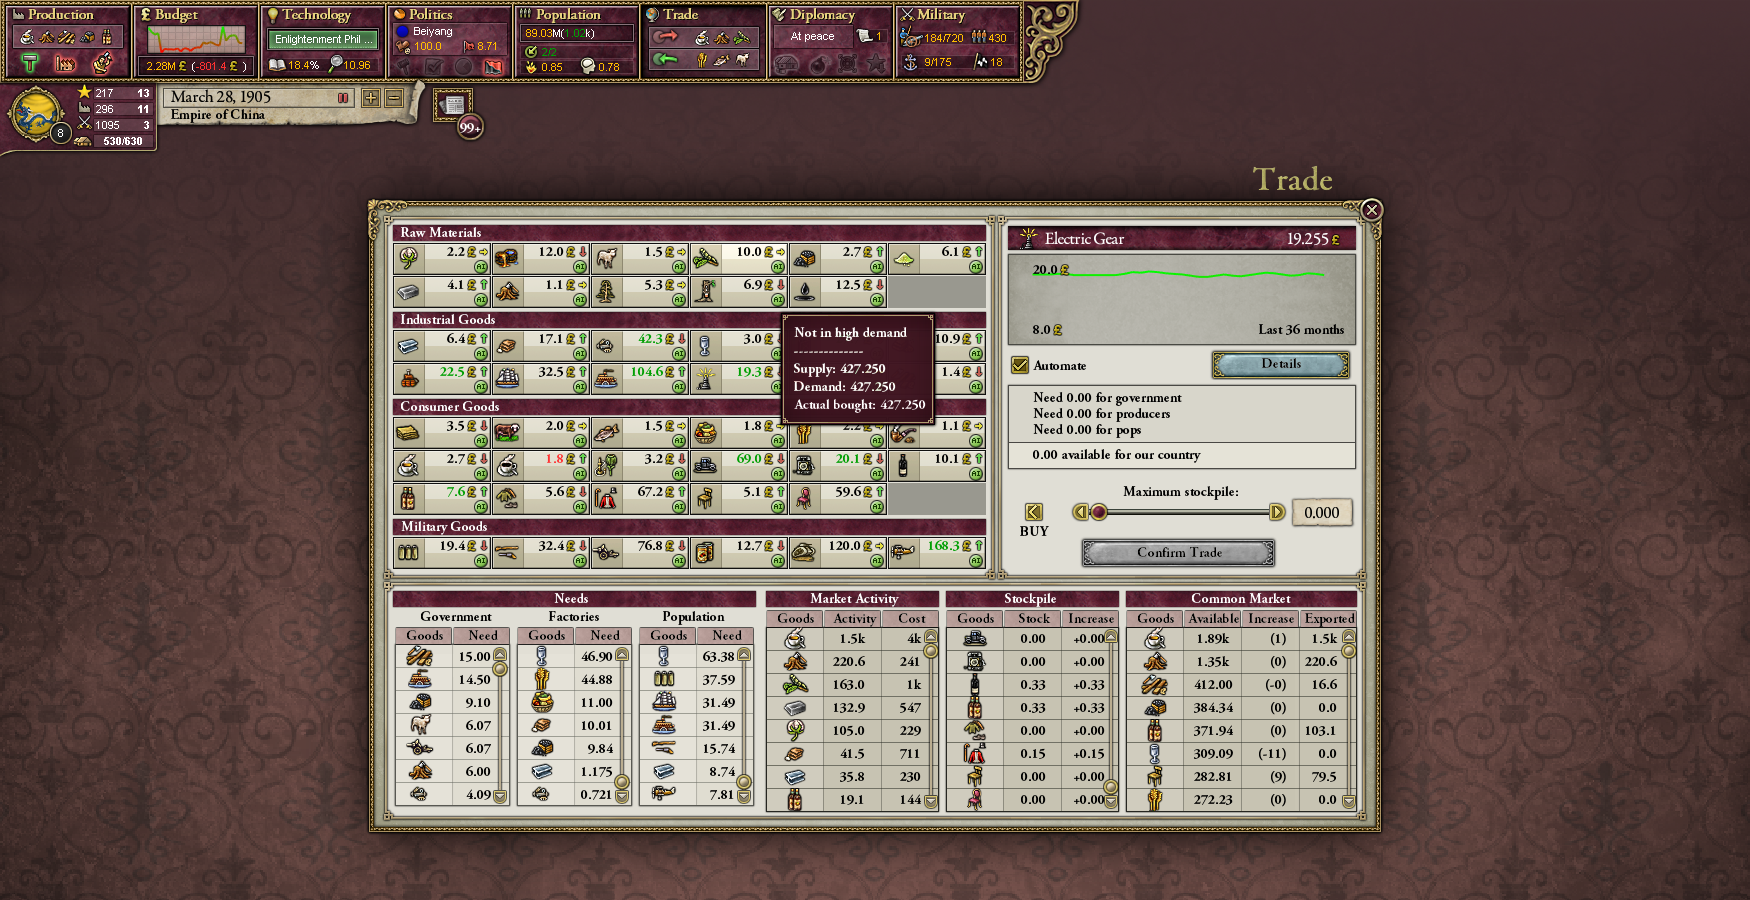This screenshot has width=1750, height=900.
Task: Open the newspaper notification icon
Action: point(453,105)
